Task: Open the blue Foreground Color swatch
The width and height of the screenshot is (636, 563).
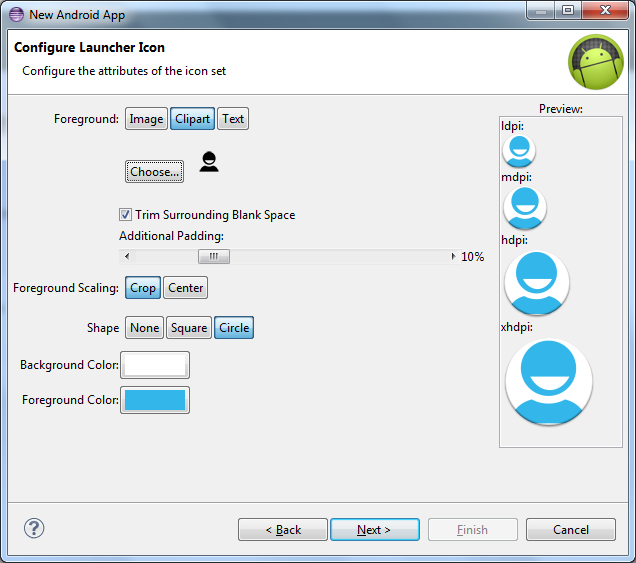Action: 154,400
